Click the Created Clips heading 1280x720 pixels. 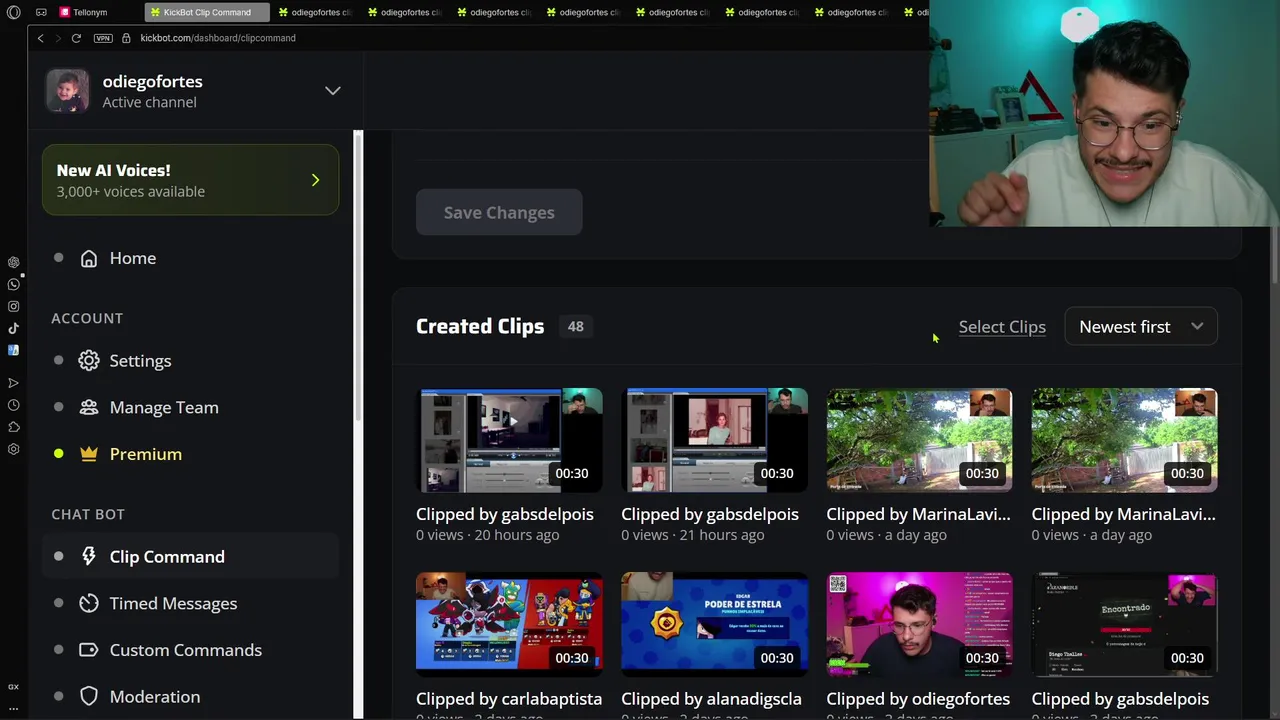[x=480, y=327]
